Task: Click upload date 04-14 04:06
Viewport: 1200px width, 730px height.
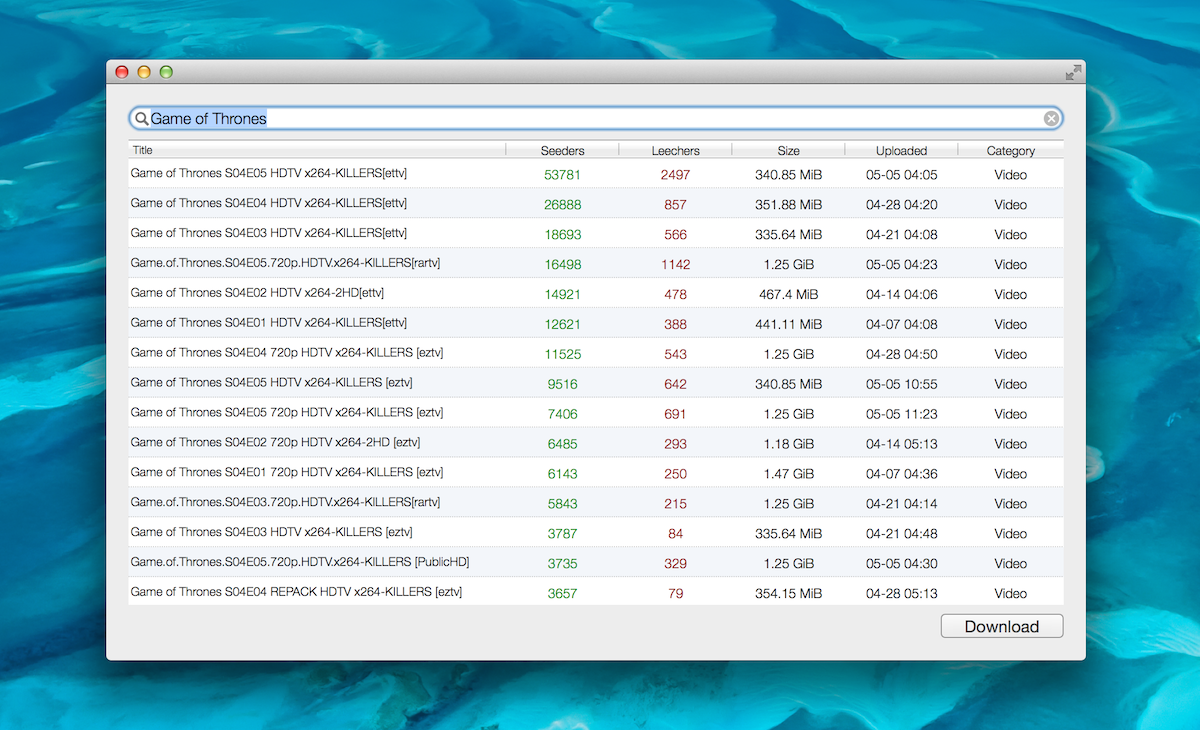Action: pyautogui.click(x=902, y=295)
